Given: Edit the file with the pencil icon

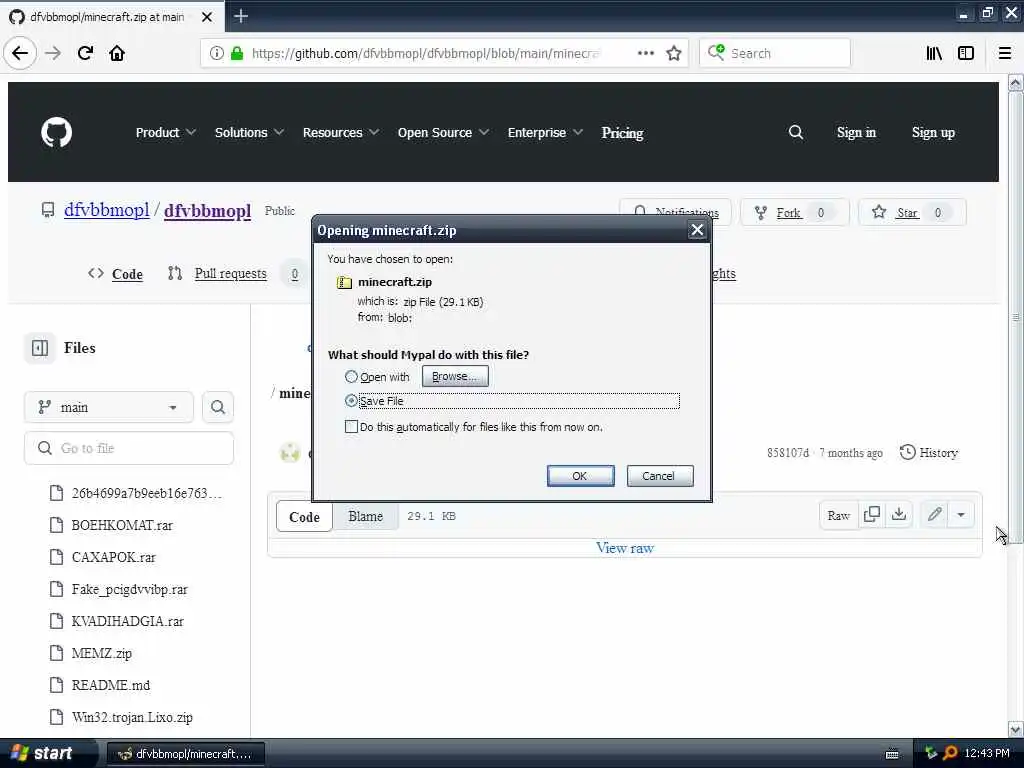Looking at the screenshot, I should pyautogui.click(x=935, y=515).
